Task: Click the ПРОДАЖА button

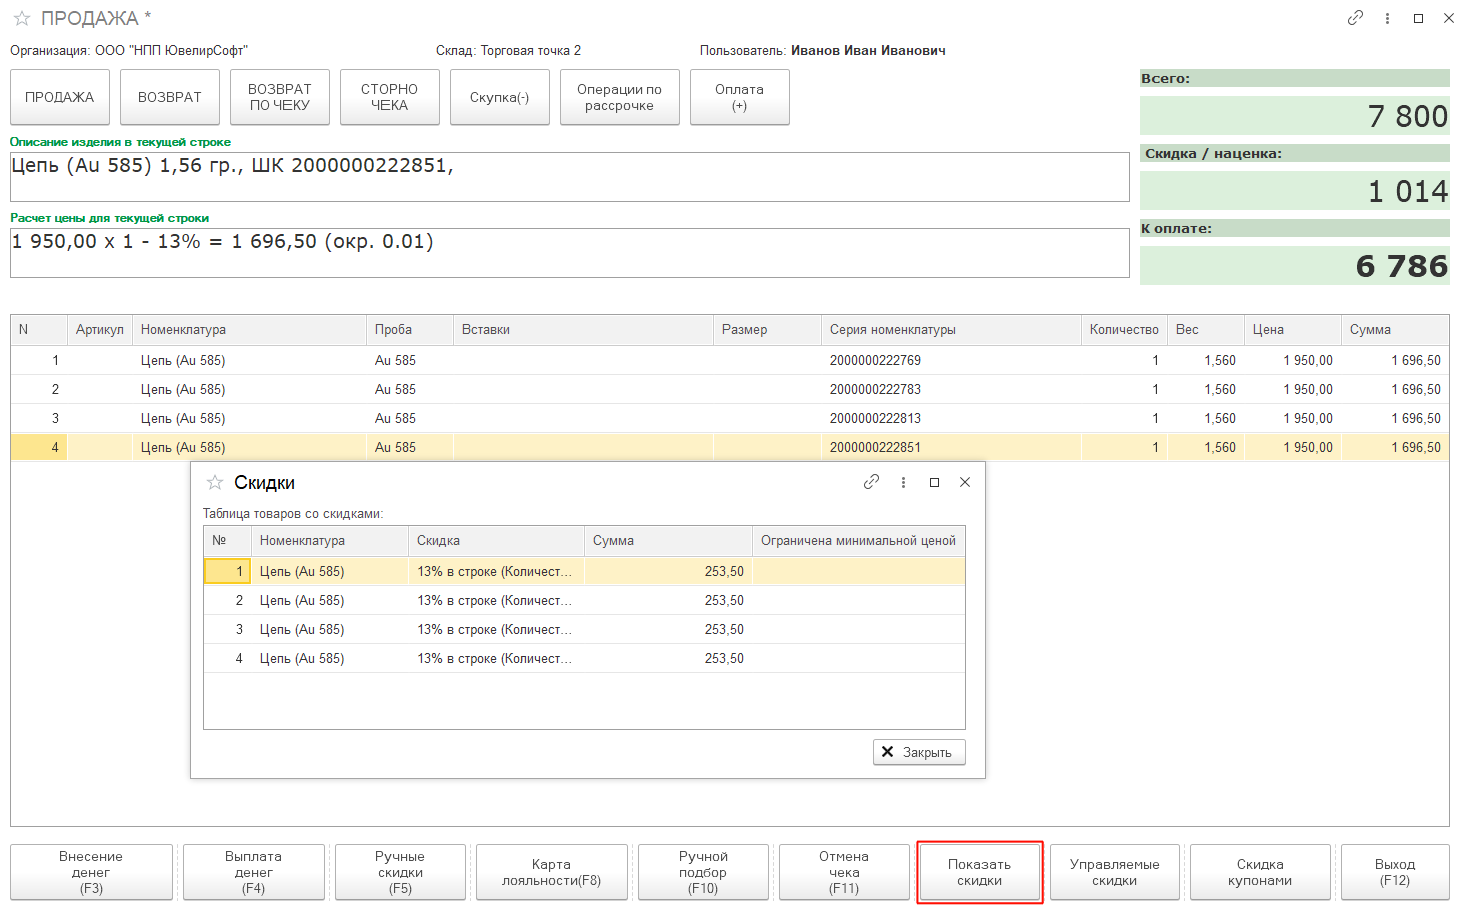Action: click(x=60, y=97)
